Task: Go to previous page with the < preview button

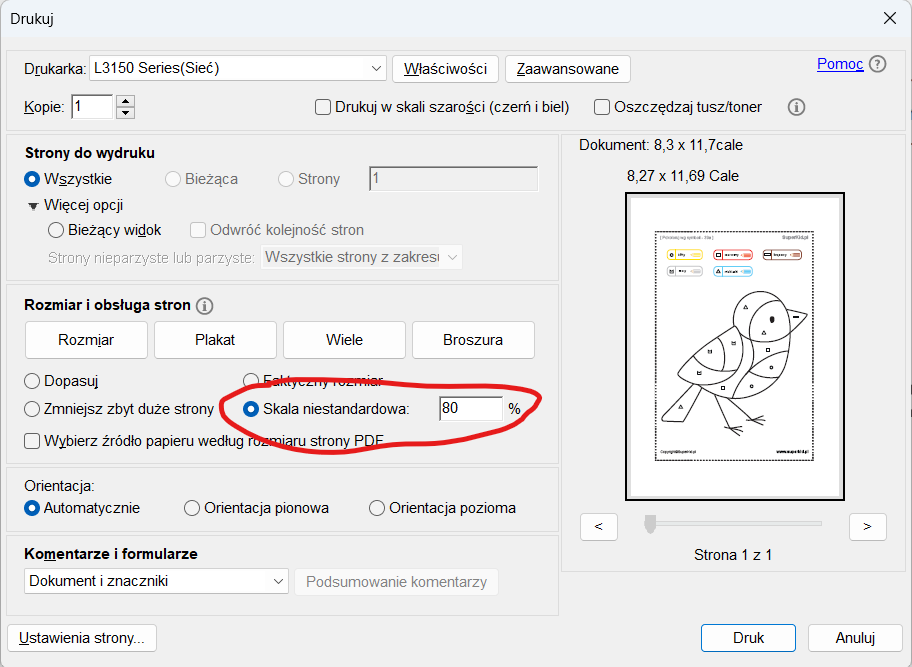Action: (x=598, y=526)
